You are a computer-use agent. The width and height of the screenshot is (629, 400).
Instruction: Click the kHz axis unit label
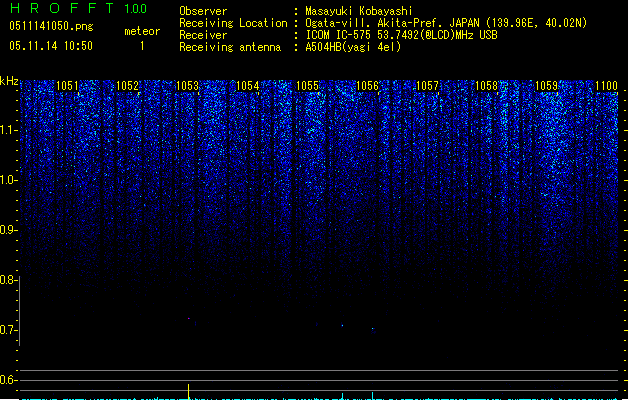pyautogui.click(x=9, y=81)
